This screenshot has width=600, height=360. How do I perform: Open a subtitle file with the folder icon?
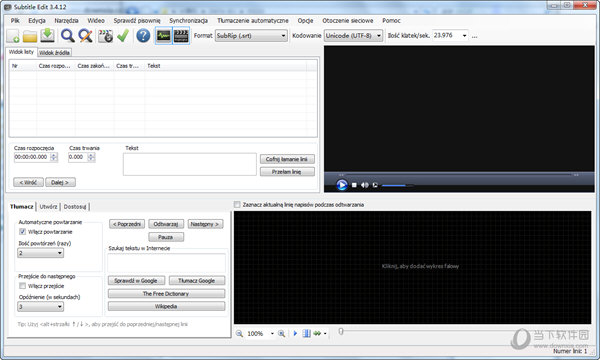pos(30,36)
